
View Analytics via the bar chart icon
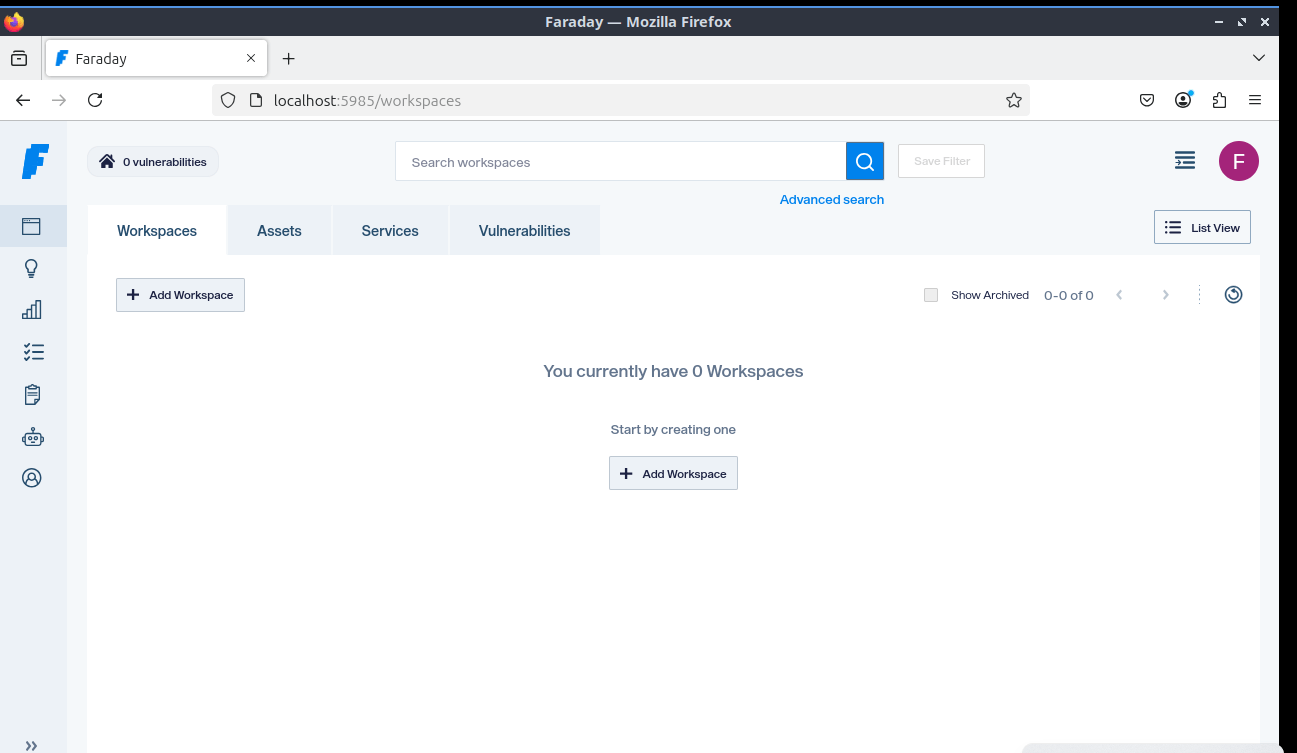tap(32, 310)
